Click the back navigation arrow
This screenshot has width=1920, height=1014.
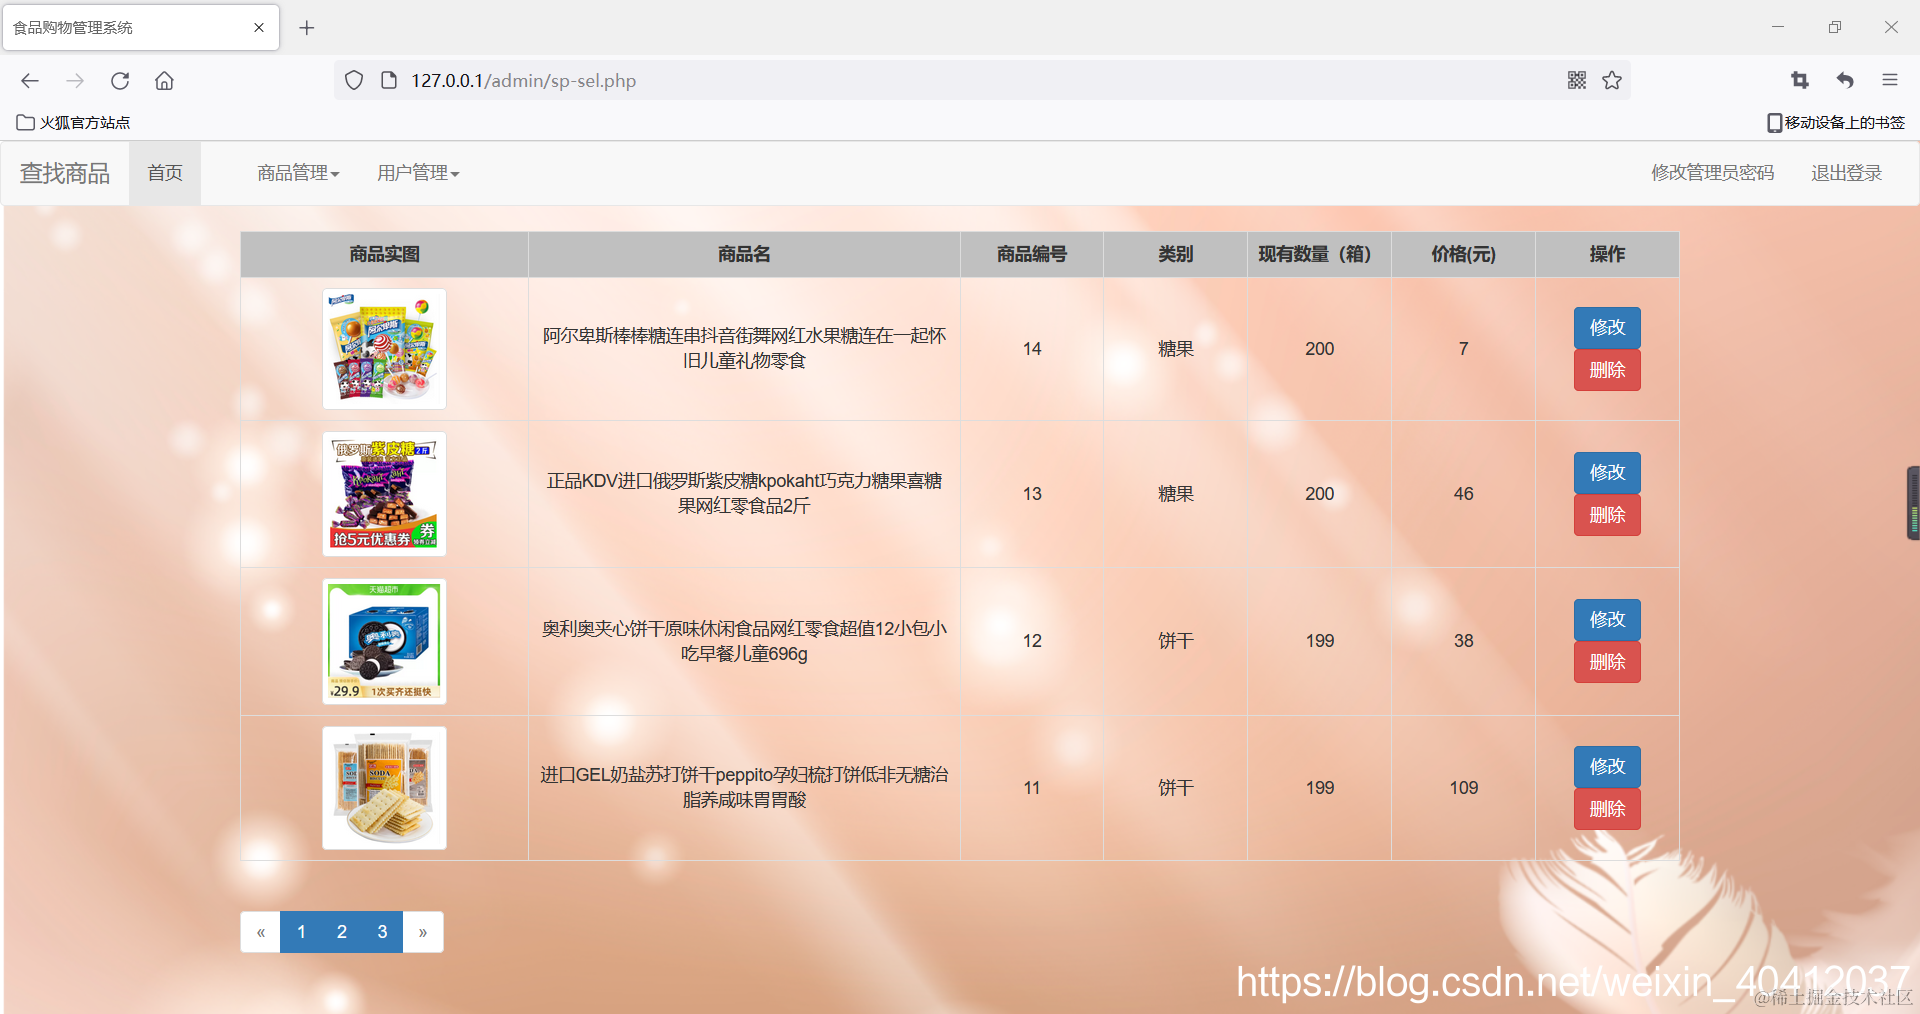point(29,81)
